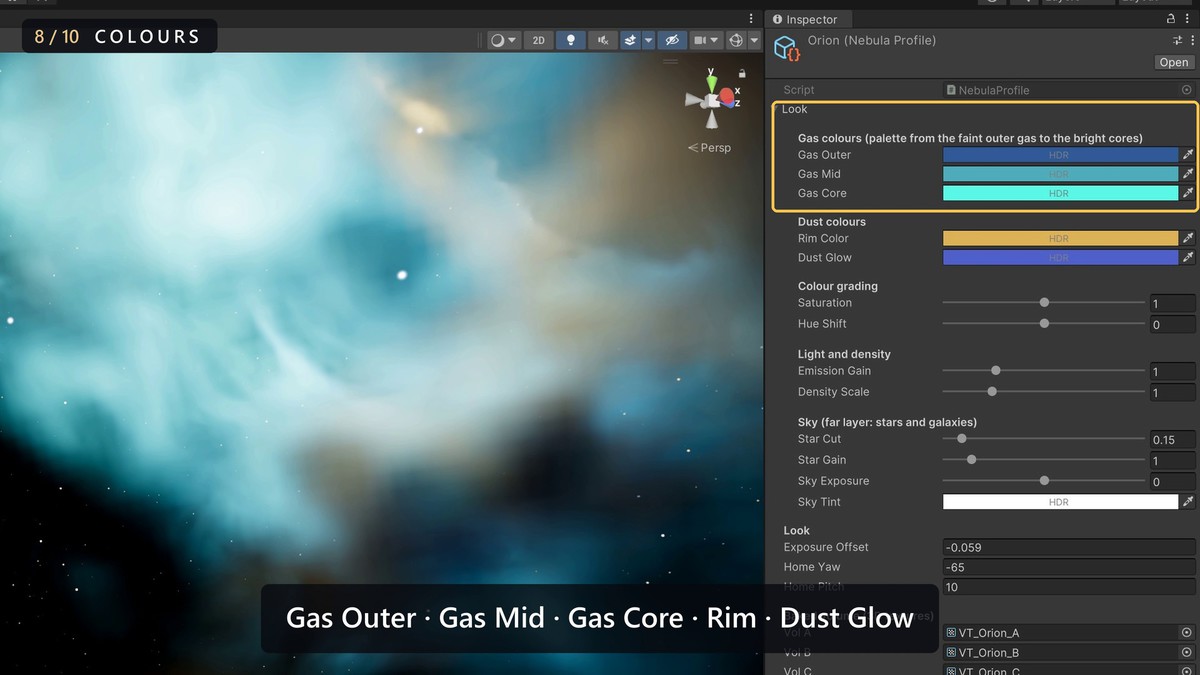Pick Gas Core colour with eyedropper

click(1188, 193)
